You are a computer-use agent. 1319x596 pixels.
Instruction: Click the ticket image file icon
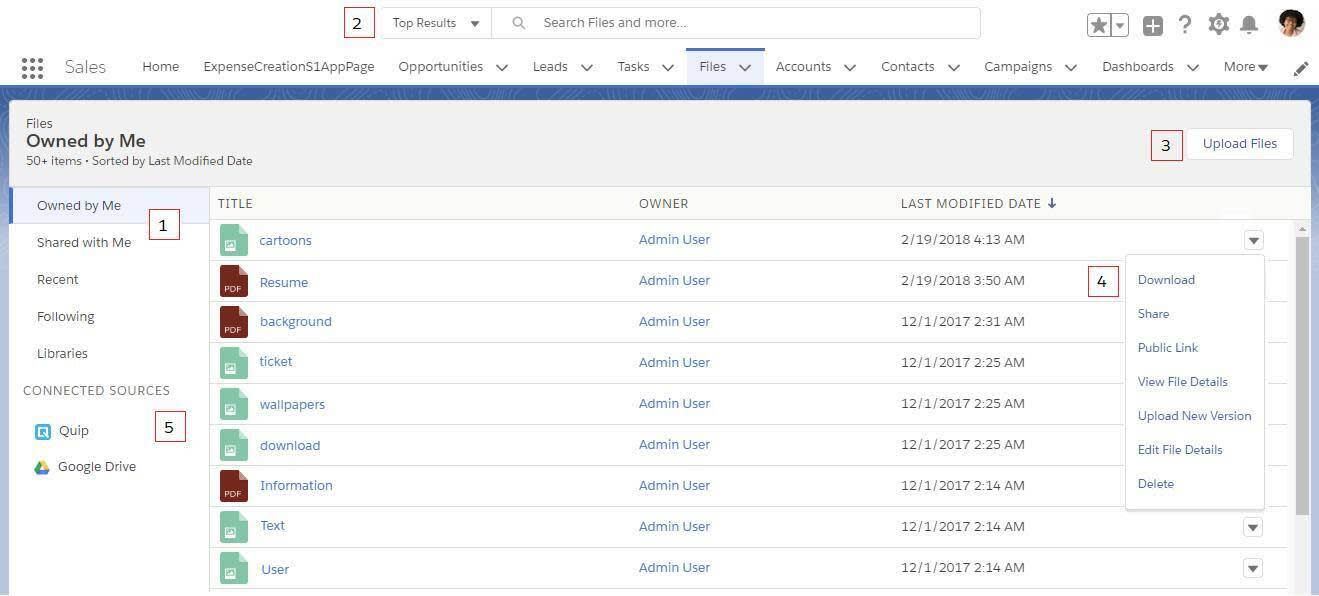[x=234, y=362]
